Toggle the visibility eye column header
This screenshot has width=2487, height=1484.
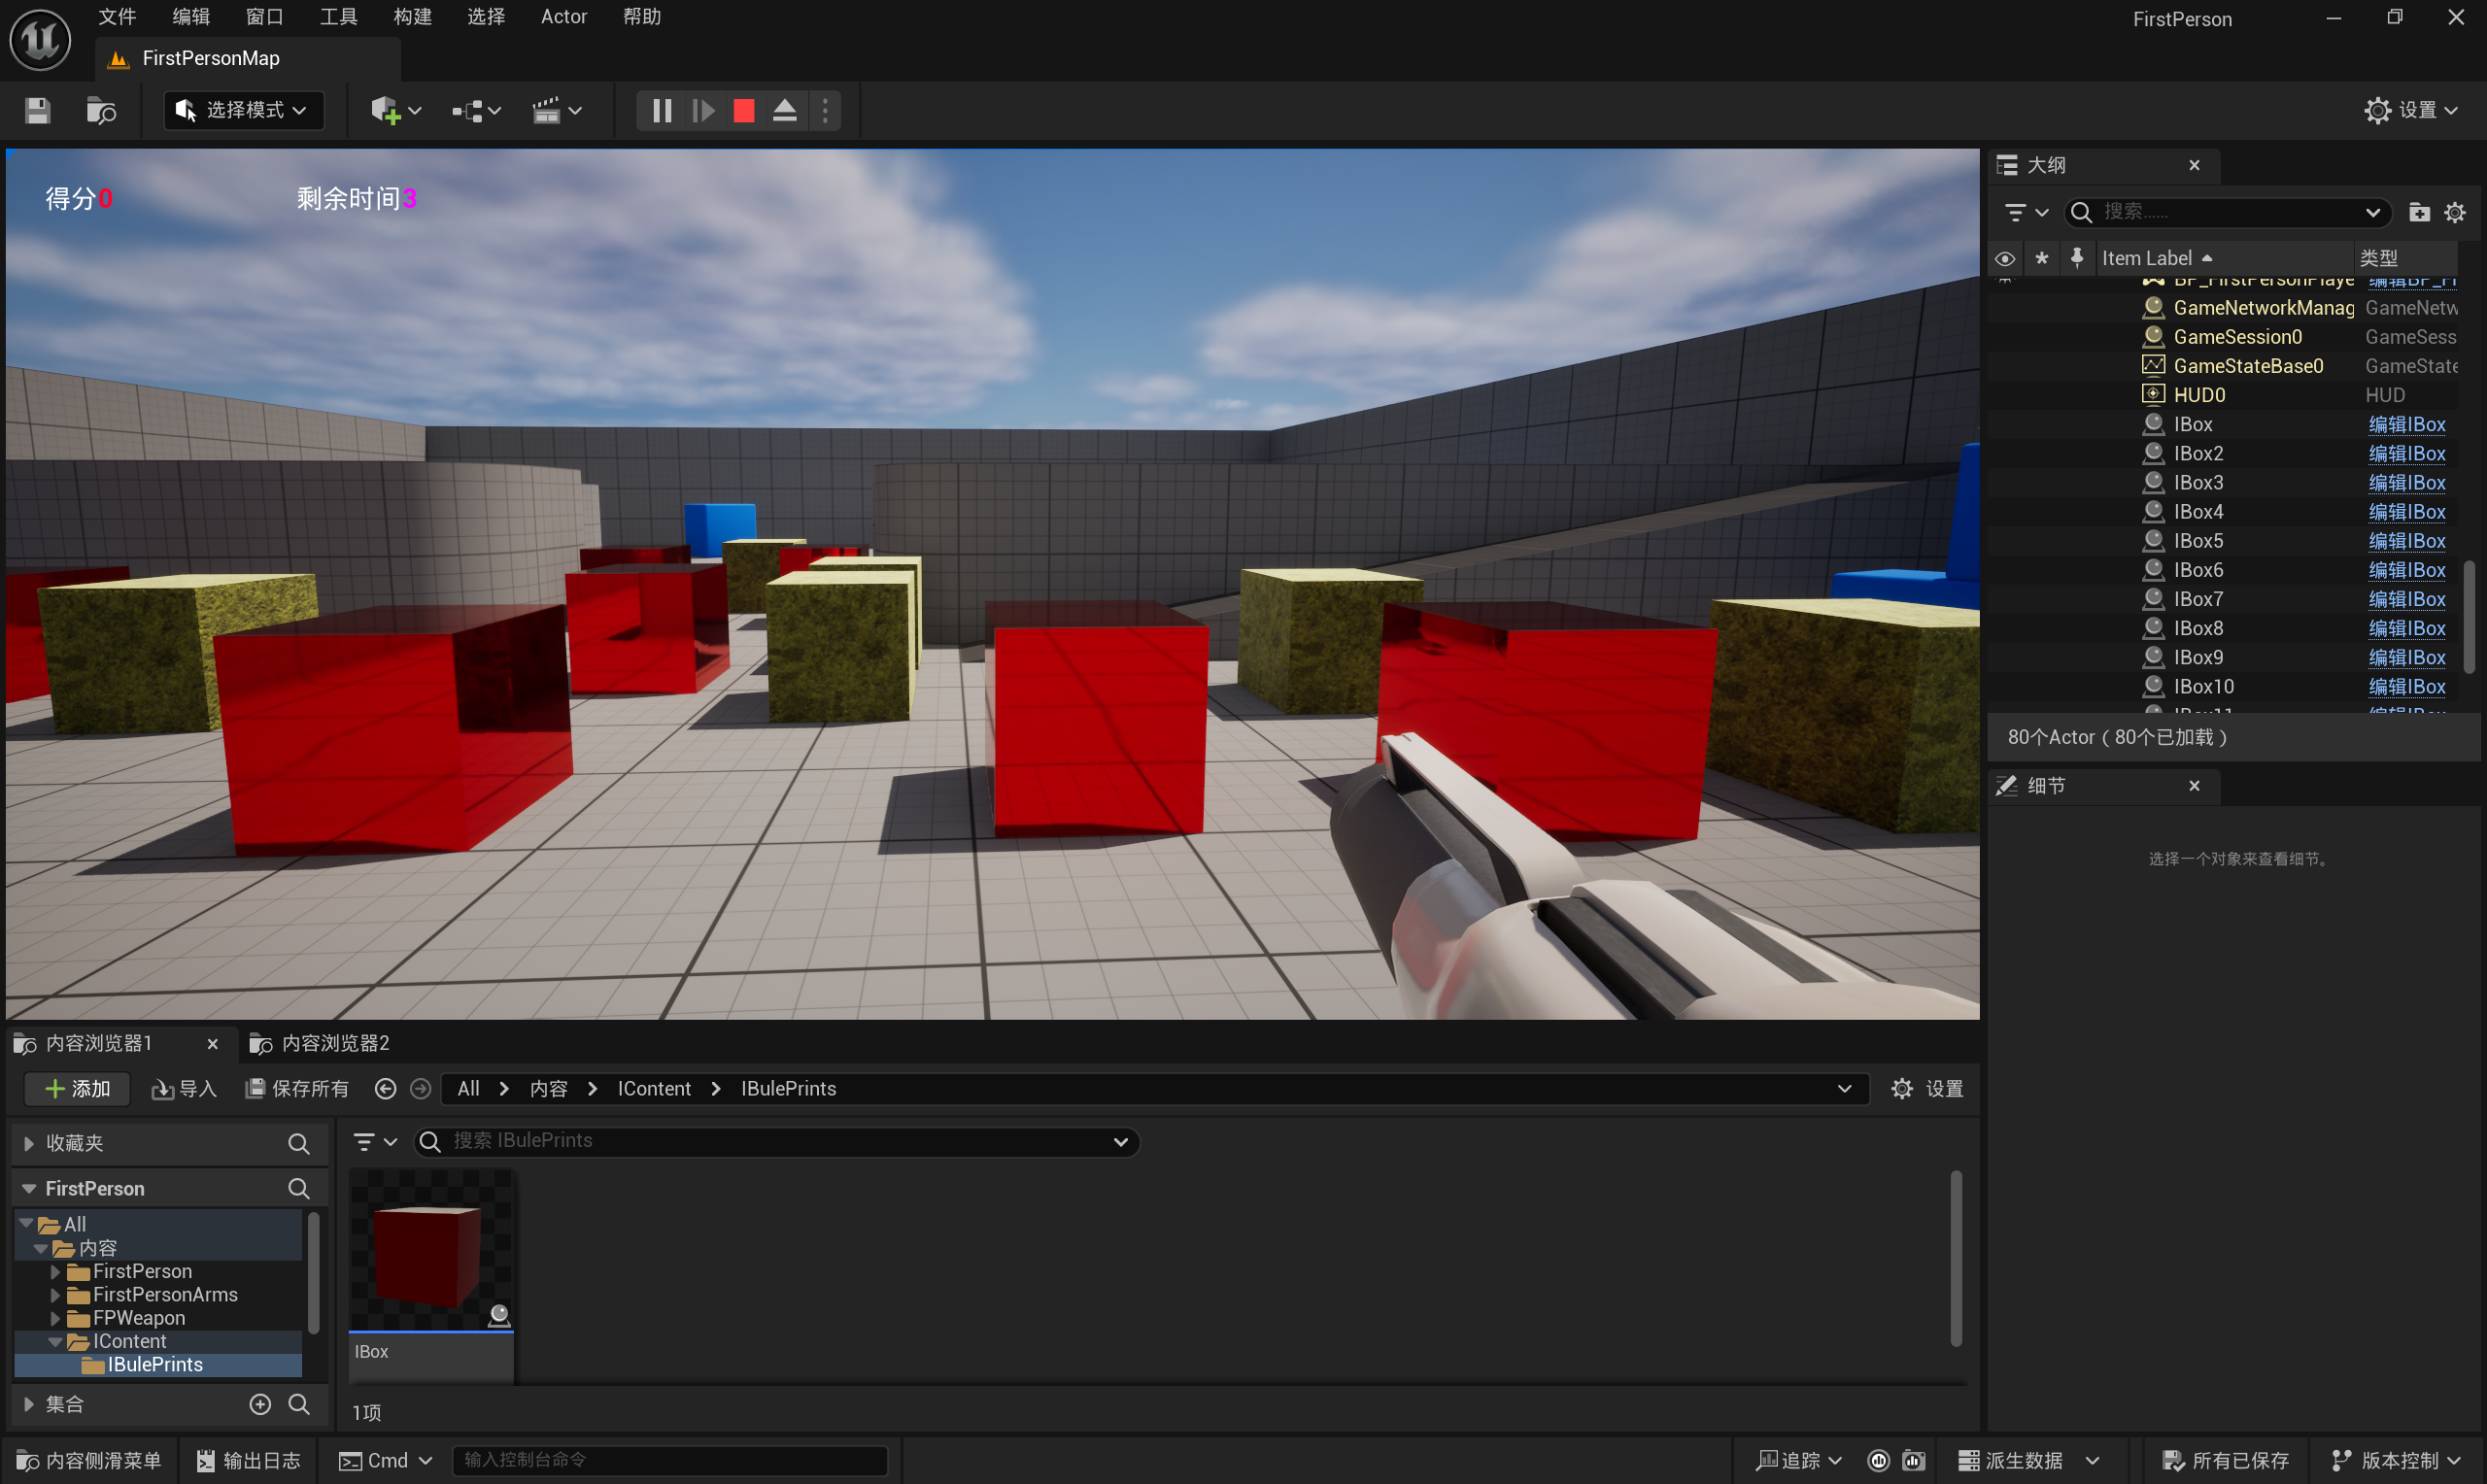2004,258
